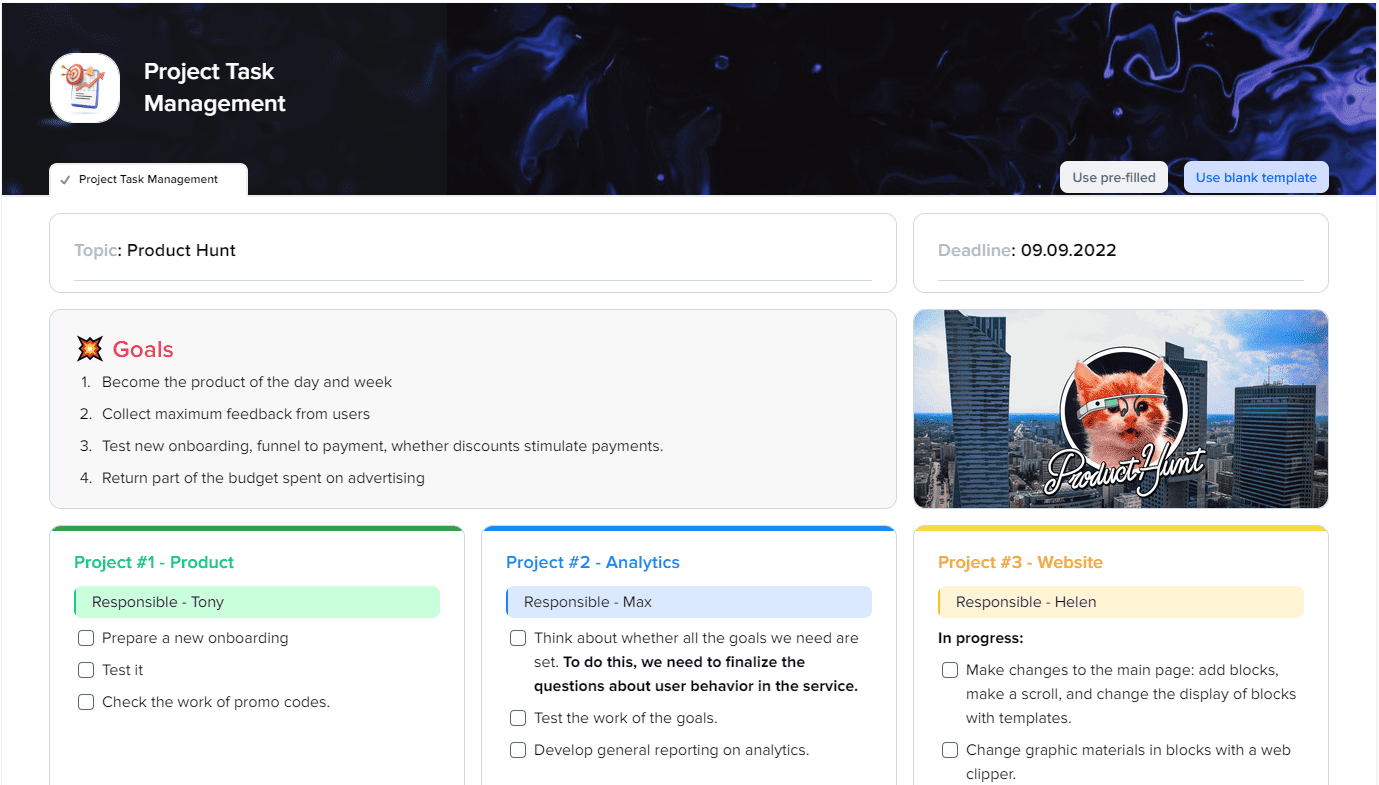This screenshot has height=785, width=1379.
Task: Click the explosion emoji beside Goals
Action: click(x=90, y=349)
